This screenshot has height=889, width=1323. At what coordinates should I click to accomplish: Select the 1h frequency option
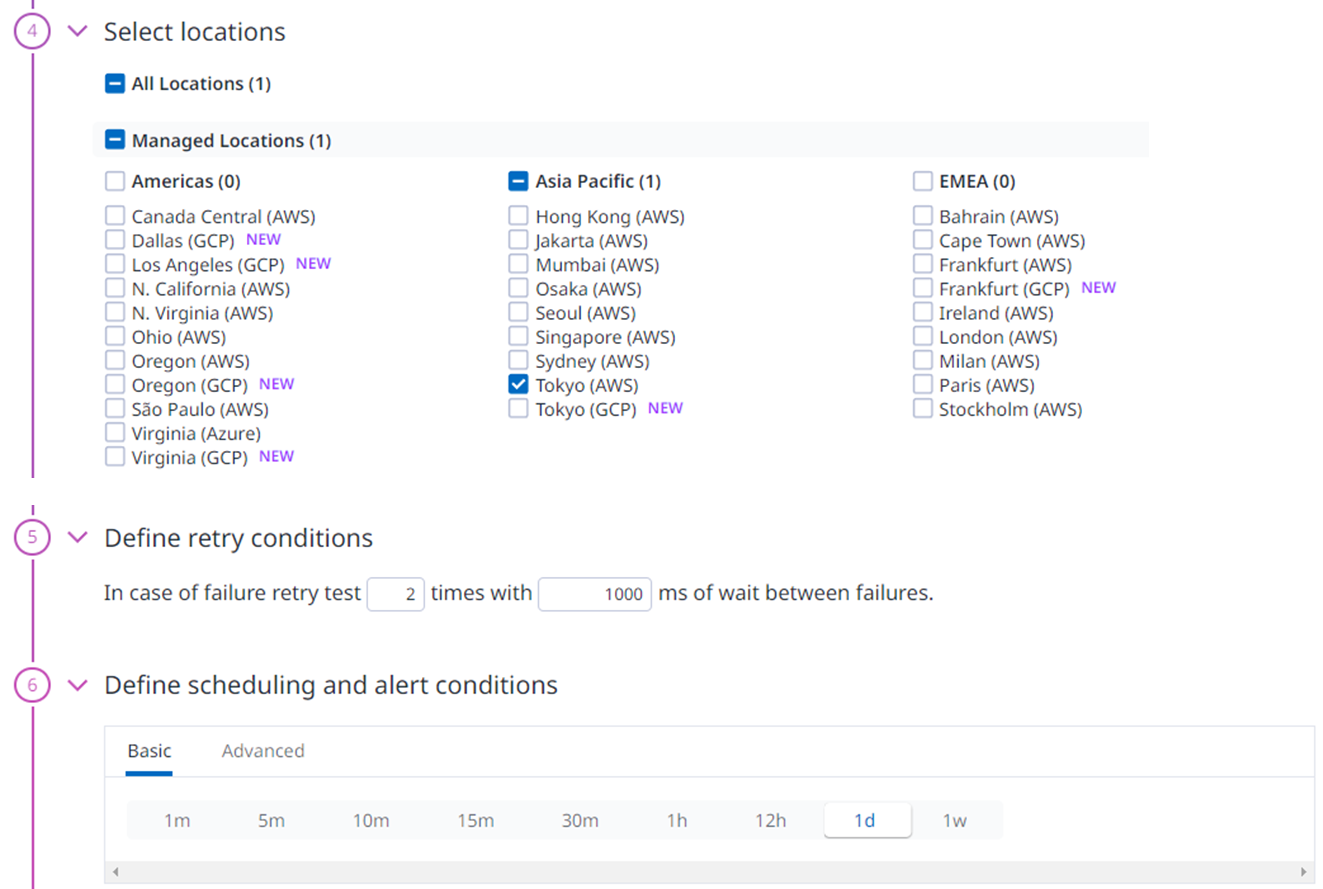tap(677, 821)
